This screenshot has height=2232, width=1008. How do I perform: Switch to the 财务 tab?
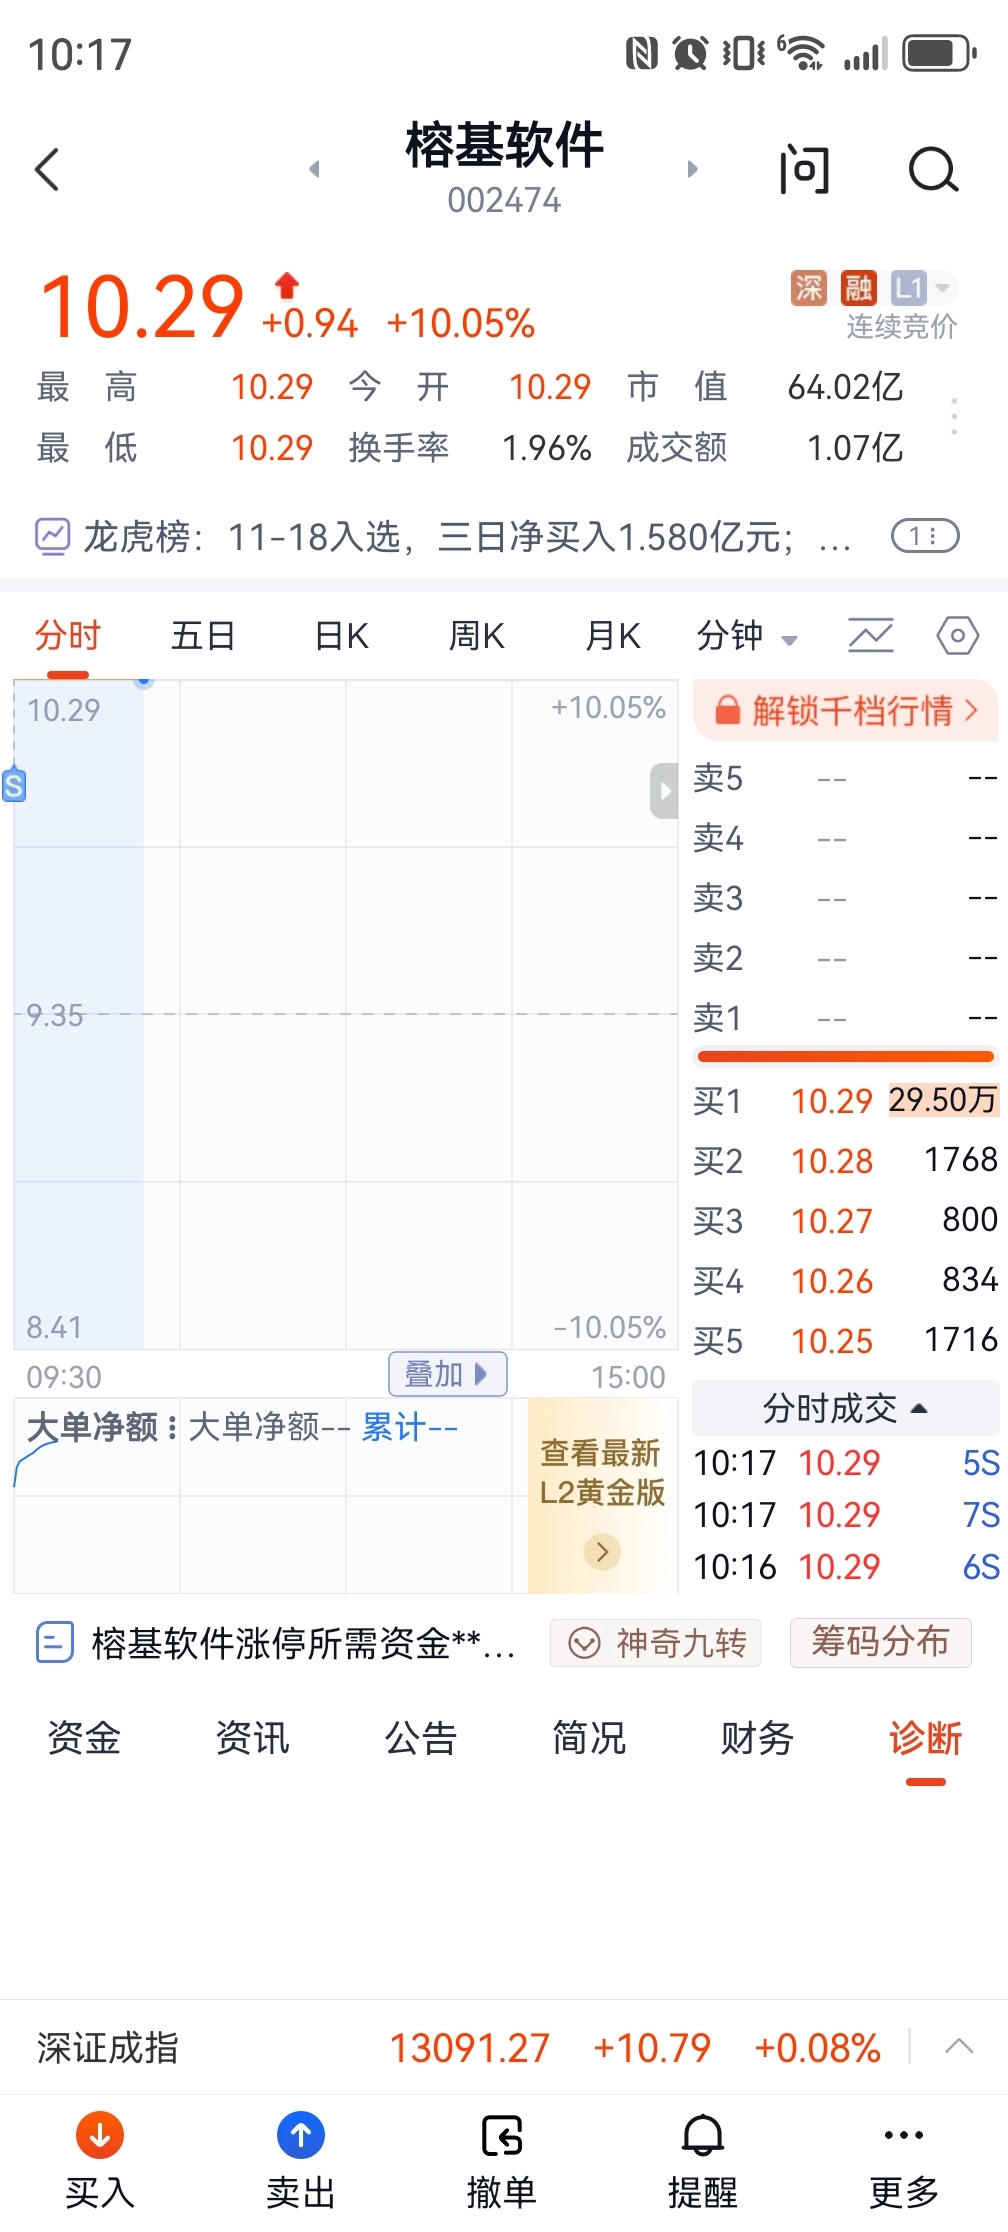pos(757,1738)
